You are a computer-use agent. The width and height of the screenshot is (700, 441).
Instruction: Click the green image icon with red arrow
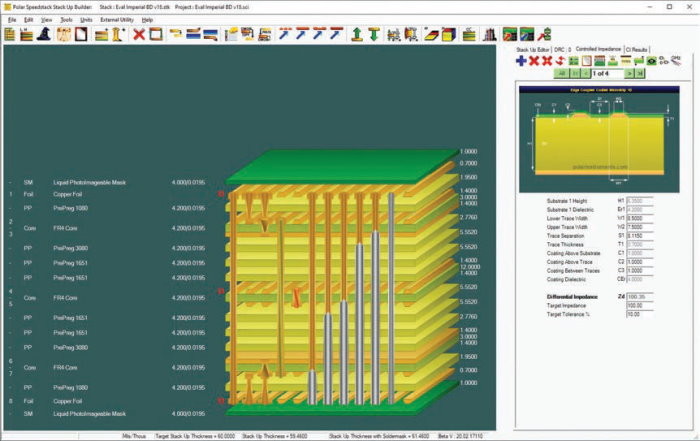tap(510, 34)
